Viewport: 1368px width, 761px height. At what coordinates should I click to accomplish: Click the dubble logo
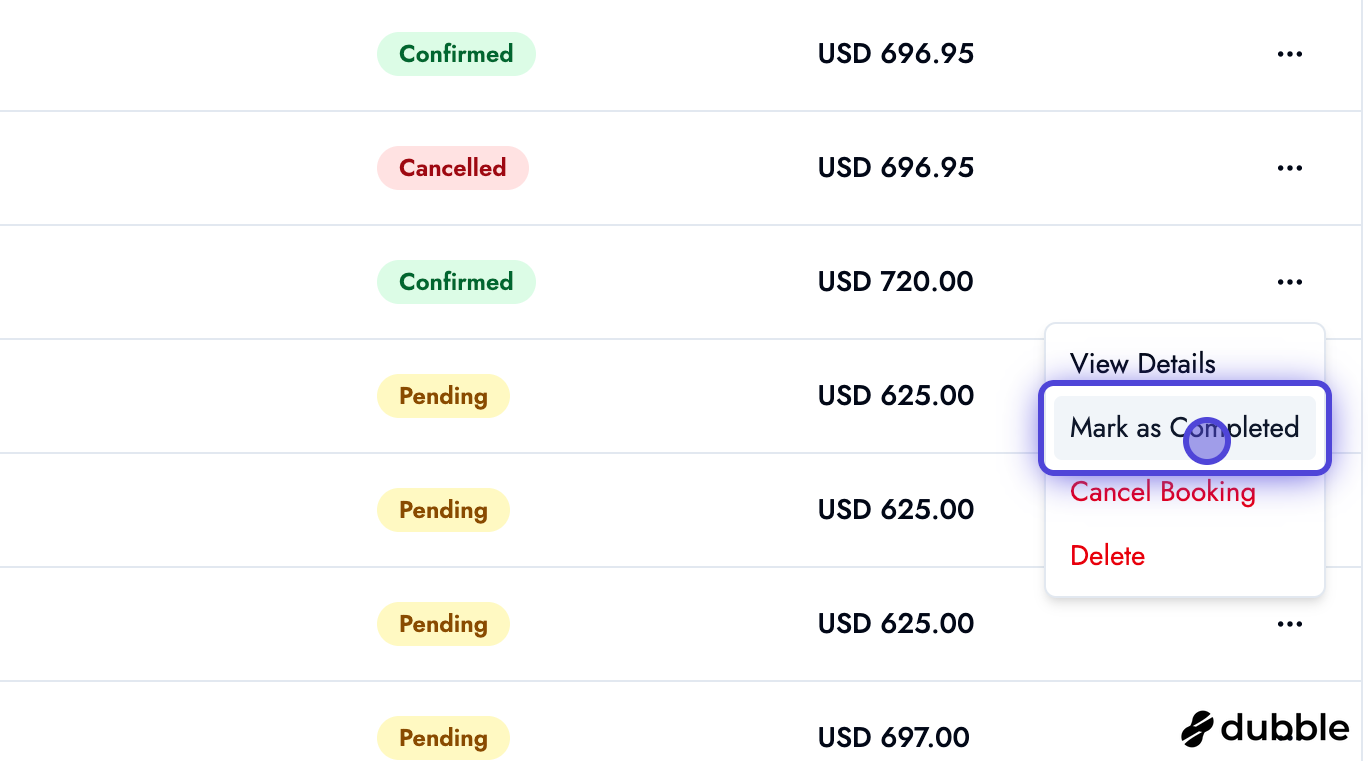1265,728
